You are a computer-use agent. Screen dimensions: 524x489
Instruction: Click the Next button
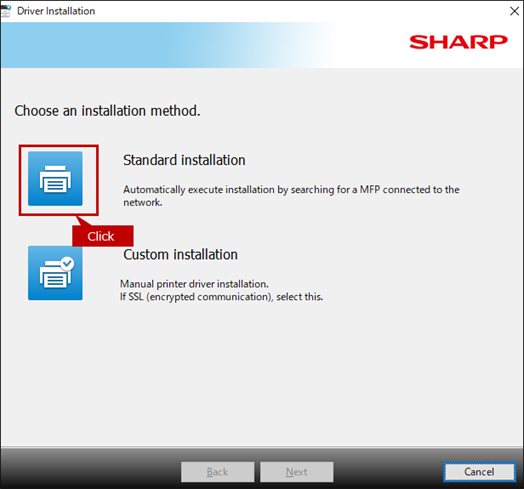(x=297, y=472)
